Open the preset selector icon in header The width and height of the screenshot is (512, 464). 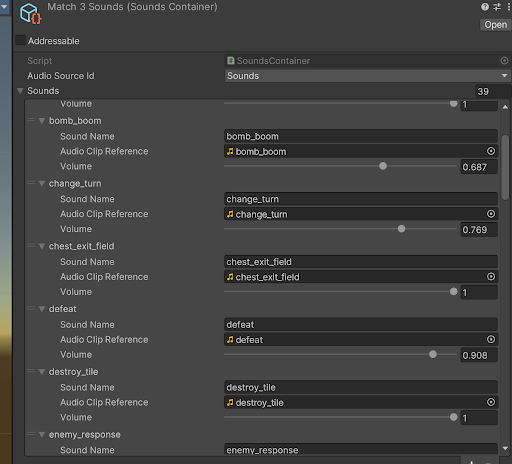click(x=497, y=7)
